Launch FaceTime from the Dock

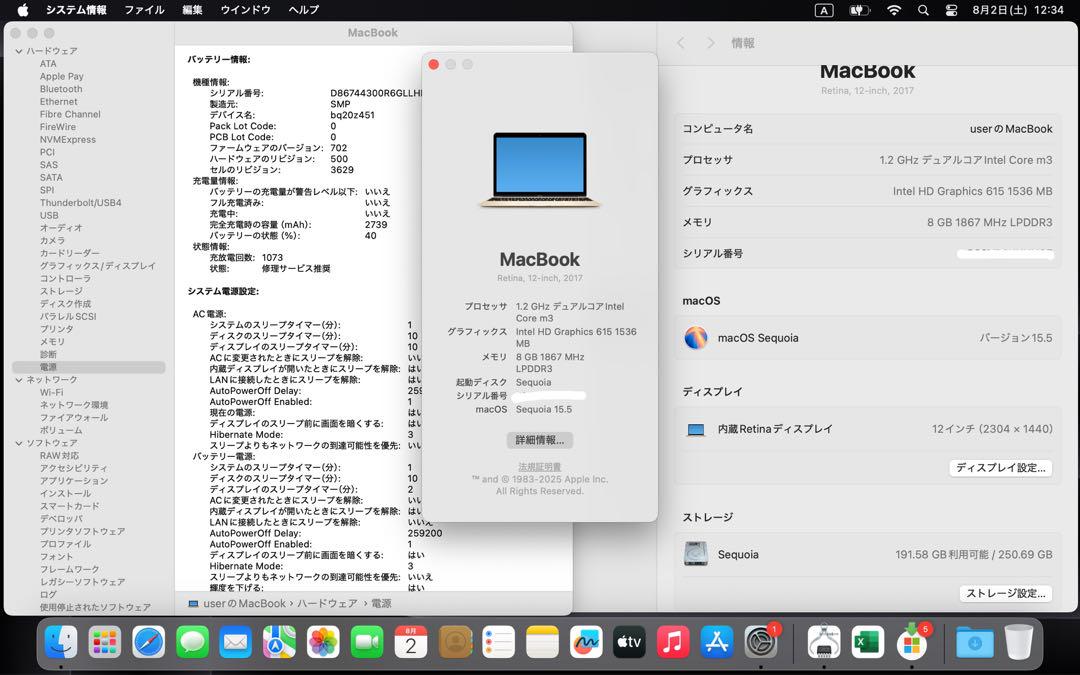coord(367,643)
